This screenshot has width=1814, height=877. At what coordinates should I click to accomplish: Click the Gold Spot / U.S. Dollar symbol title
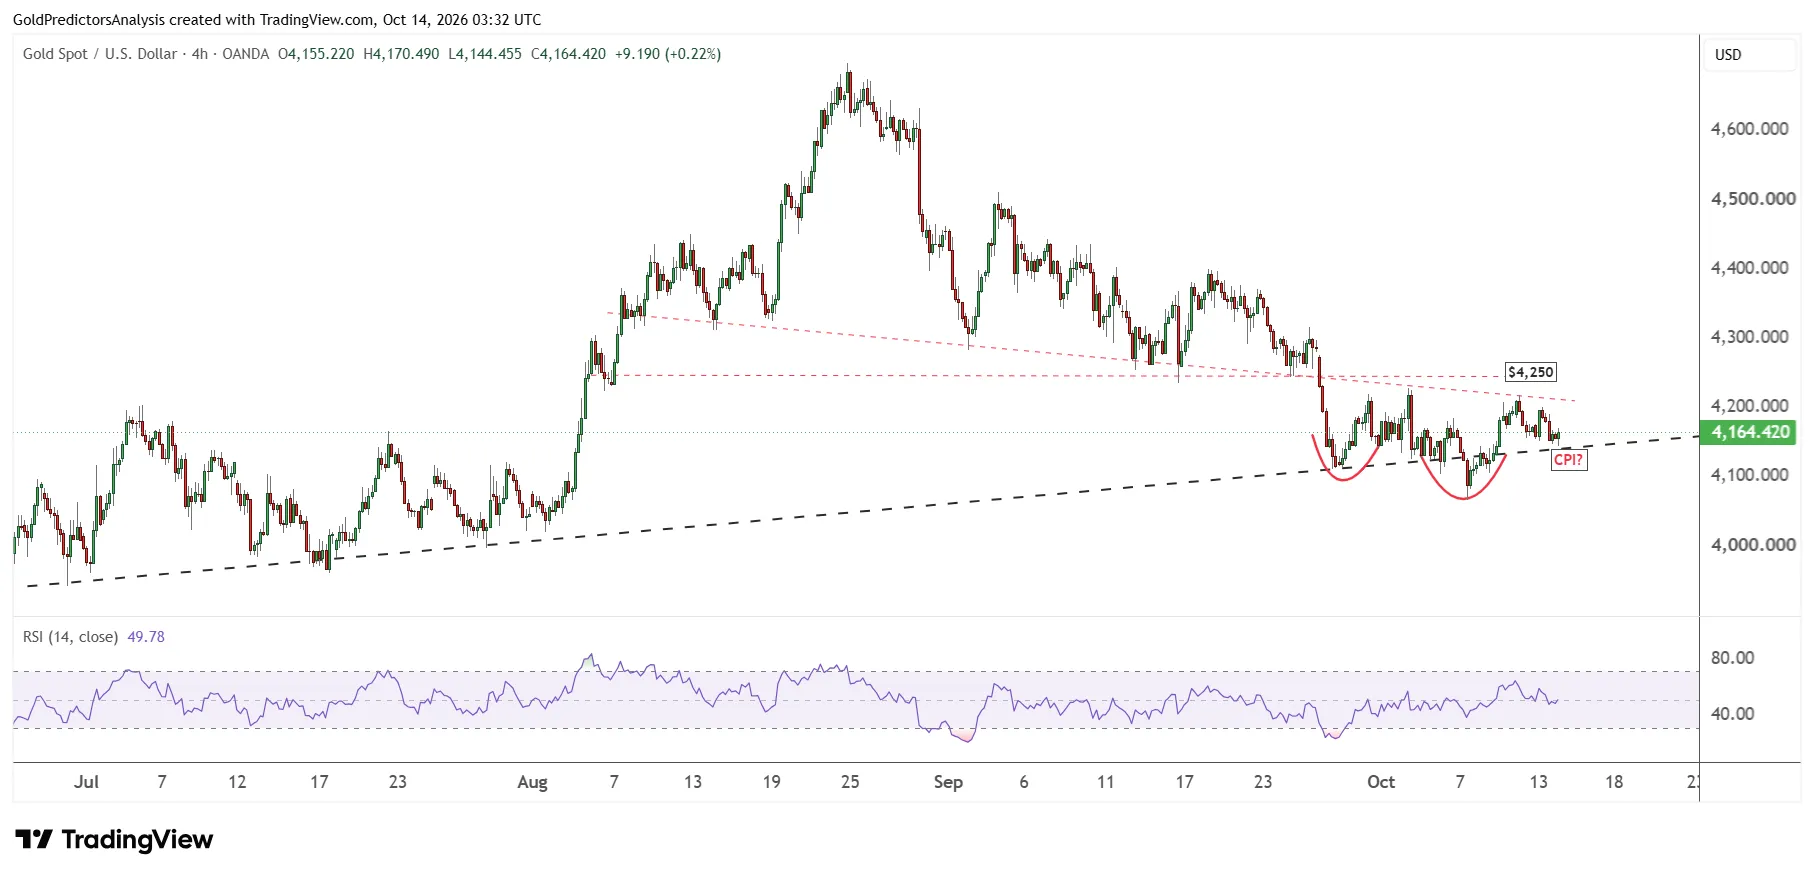(100, 54)
